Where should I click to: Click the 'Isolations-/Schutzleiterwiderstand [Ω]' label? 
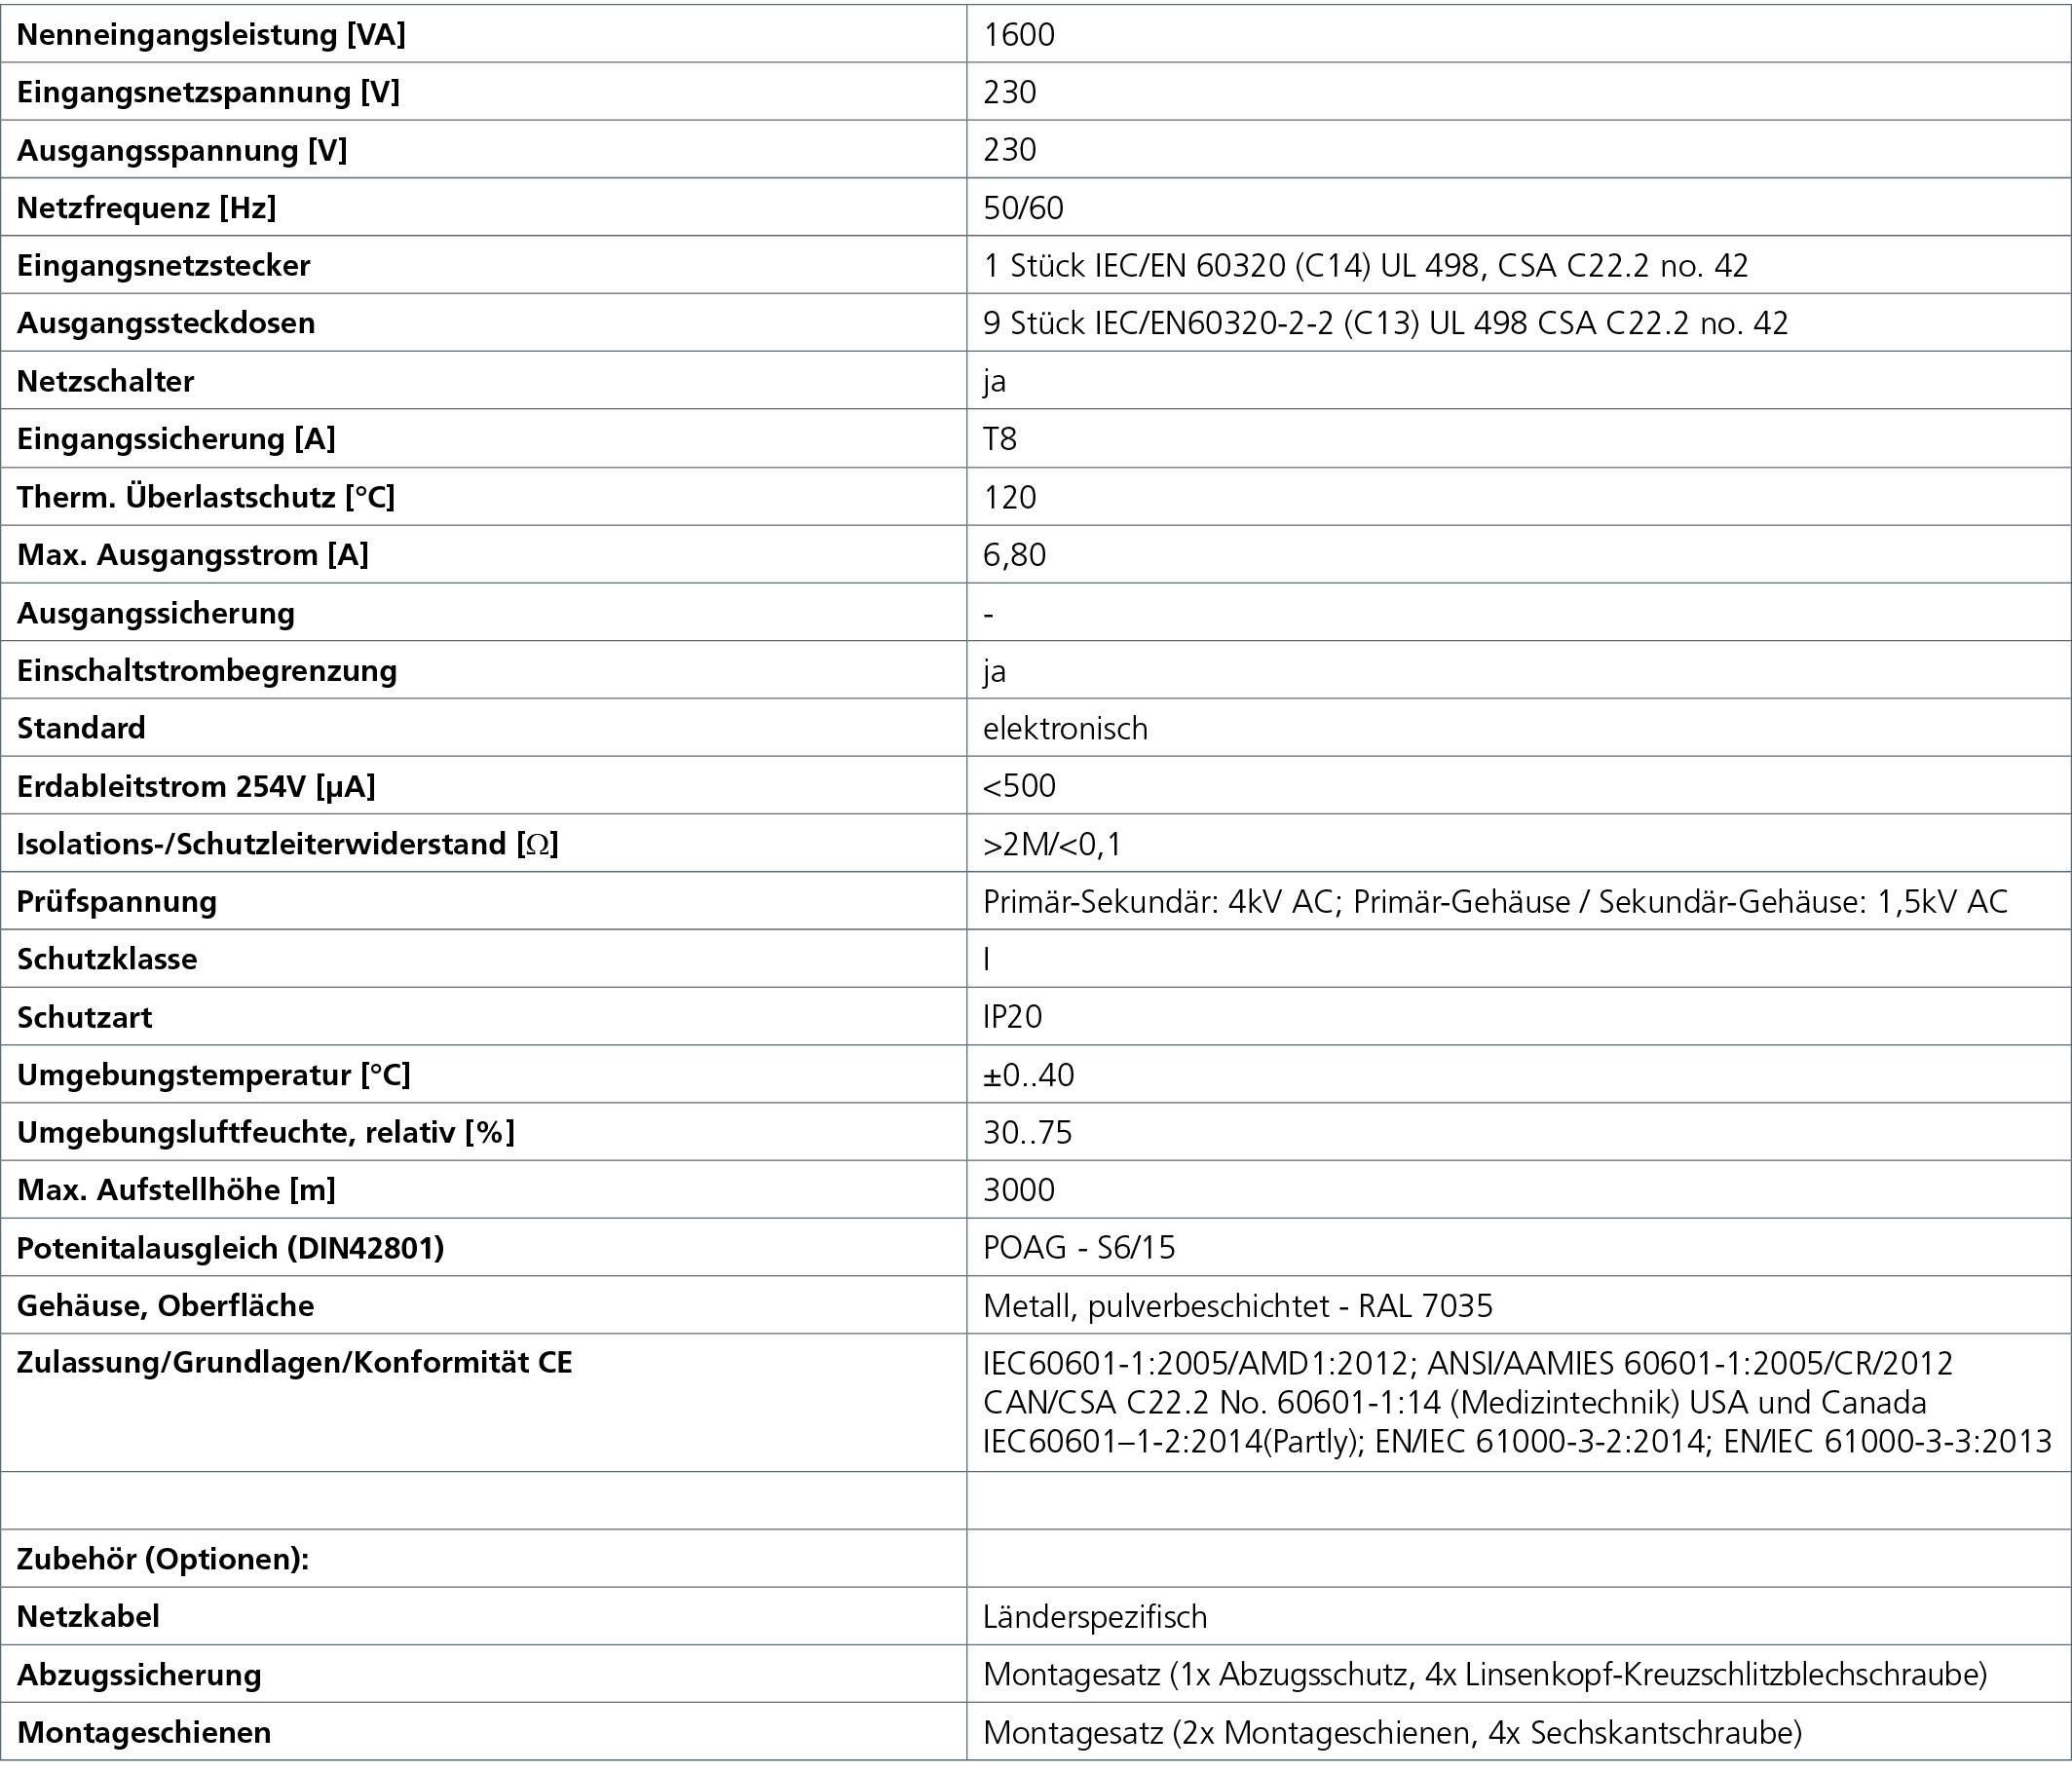click(288, 844)
